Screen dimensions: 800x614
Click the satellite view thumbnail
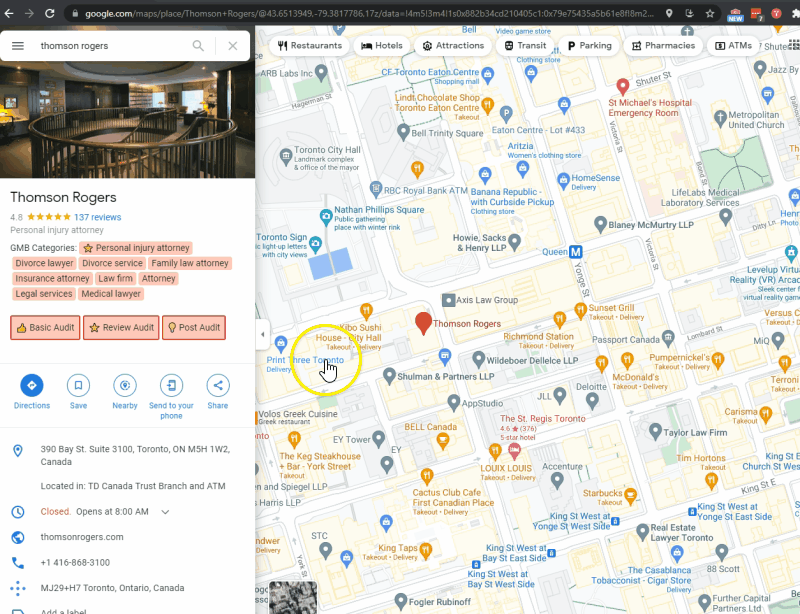pos(293,597)
